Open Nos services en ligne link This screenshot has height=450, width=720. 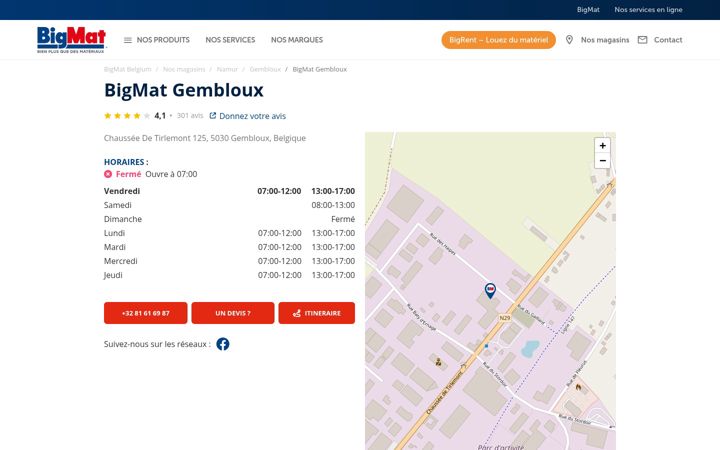pyautogui.click(x=648, y=10)
